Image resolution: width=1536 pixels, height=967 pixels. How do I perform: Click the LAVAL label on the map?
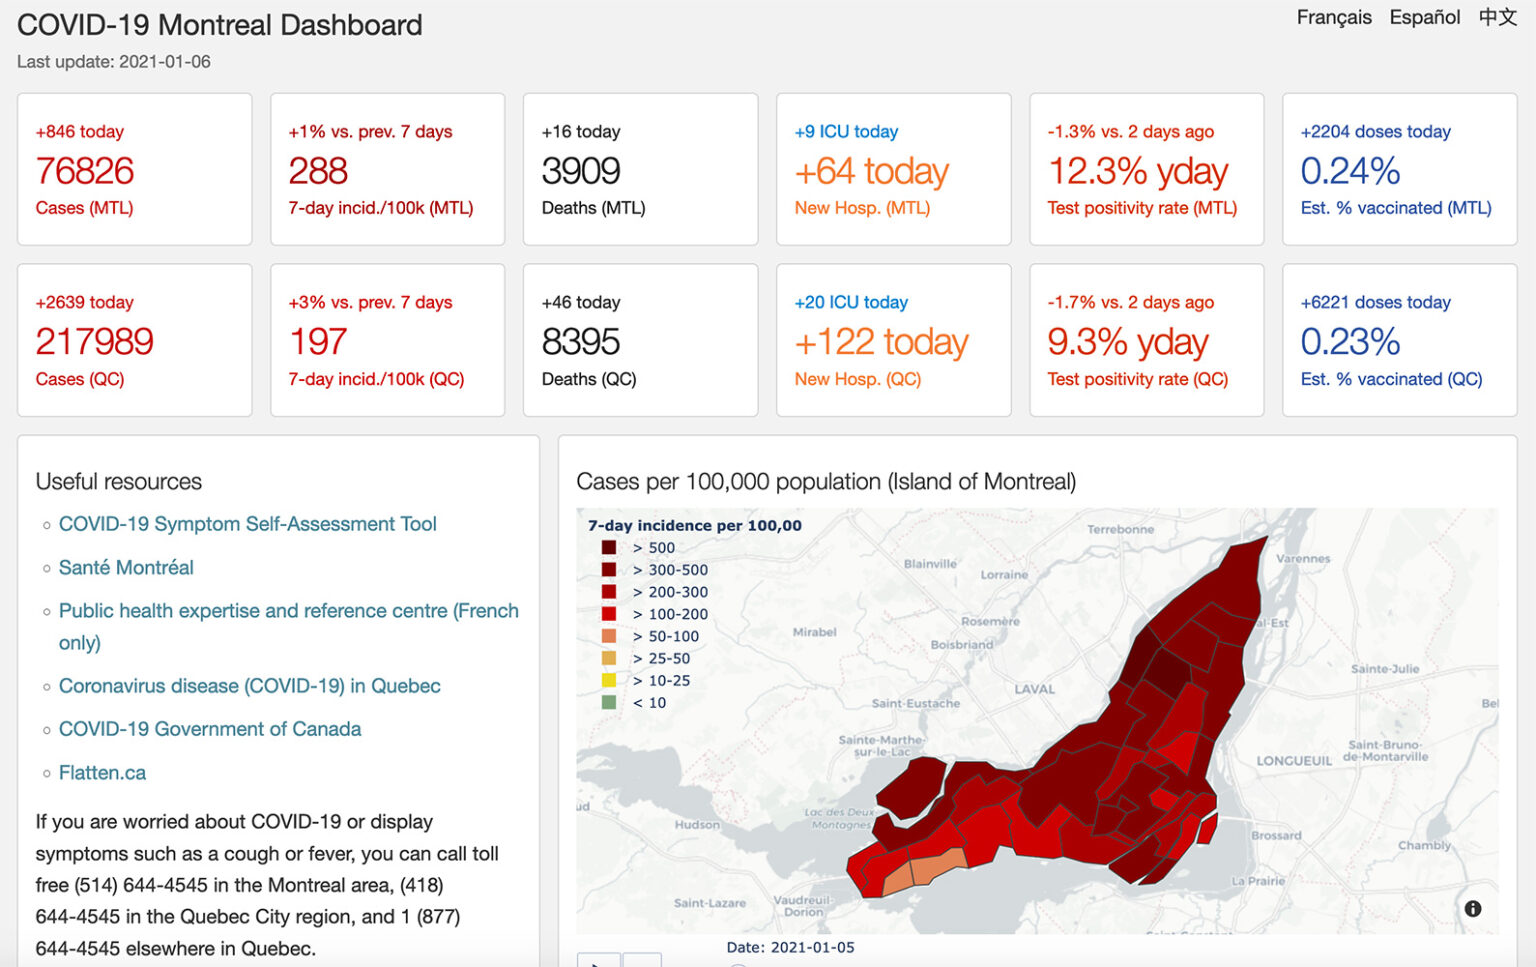1034,689
